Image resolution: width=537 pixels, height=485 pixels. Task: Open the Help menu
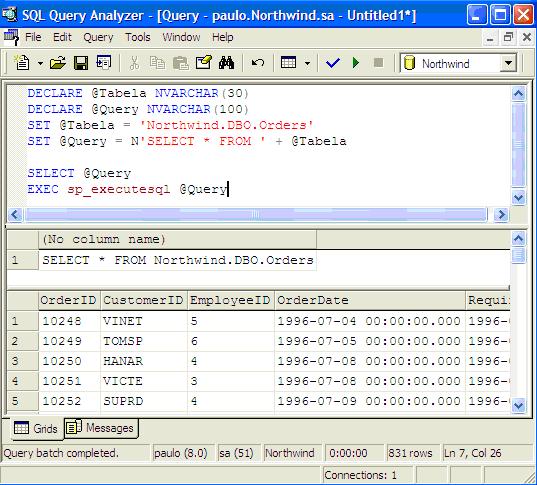click(x=223, y=37)
